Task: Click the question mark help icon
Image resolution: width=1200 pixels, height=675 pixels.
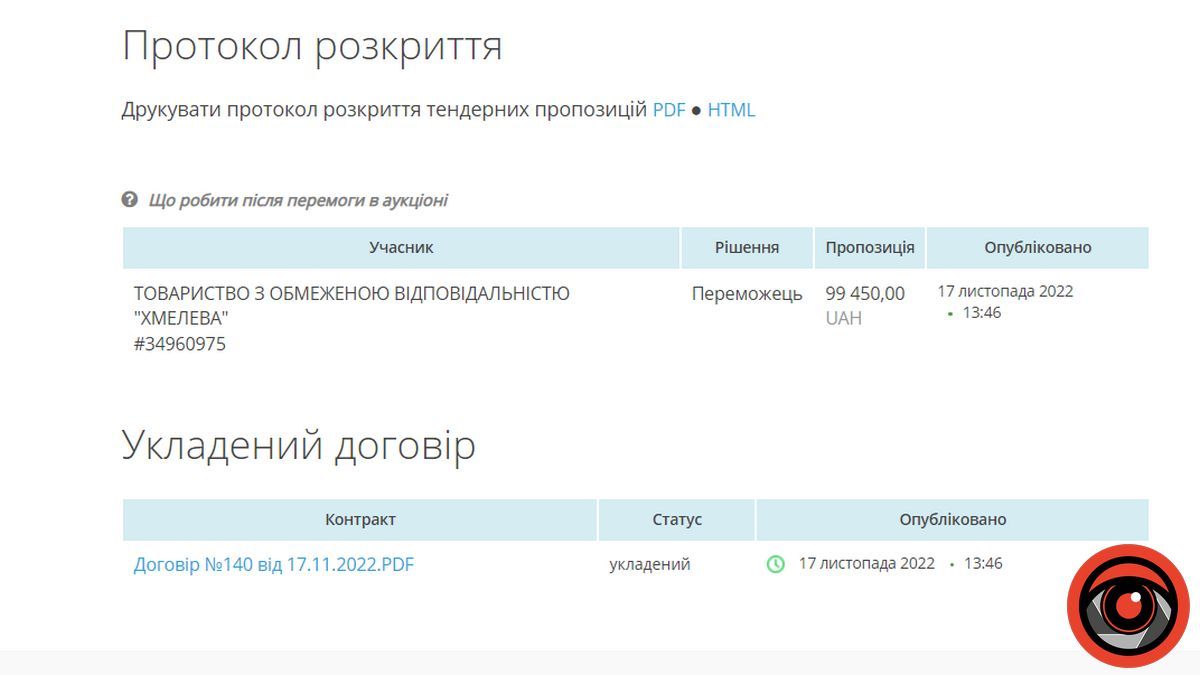Action: [x=130, y=200]
